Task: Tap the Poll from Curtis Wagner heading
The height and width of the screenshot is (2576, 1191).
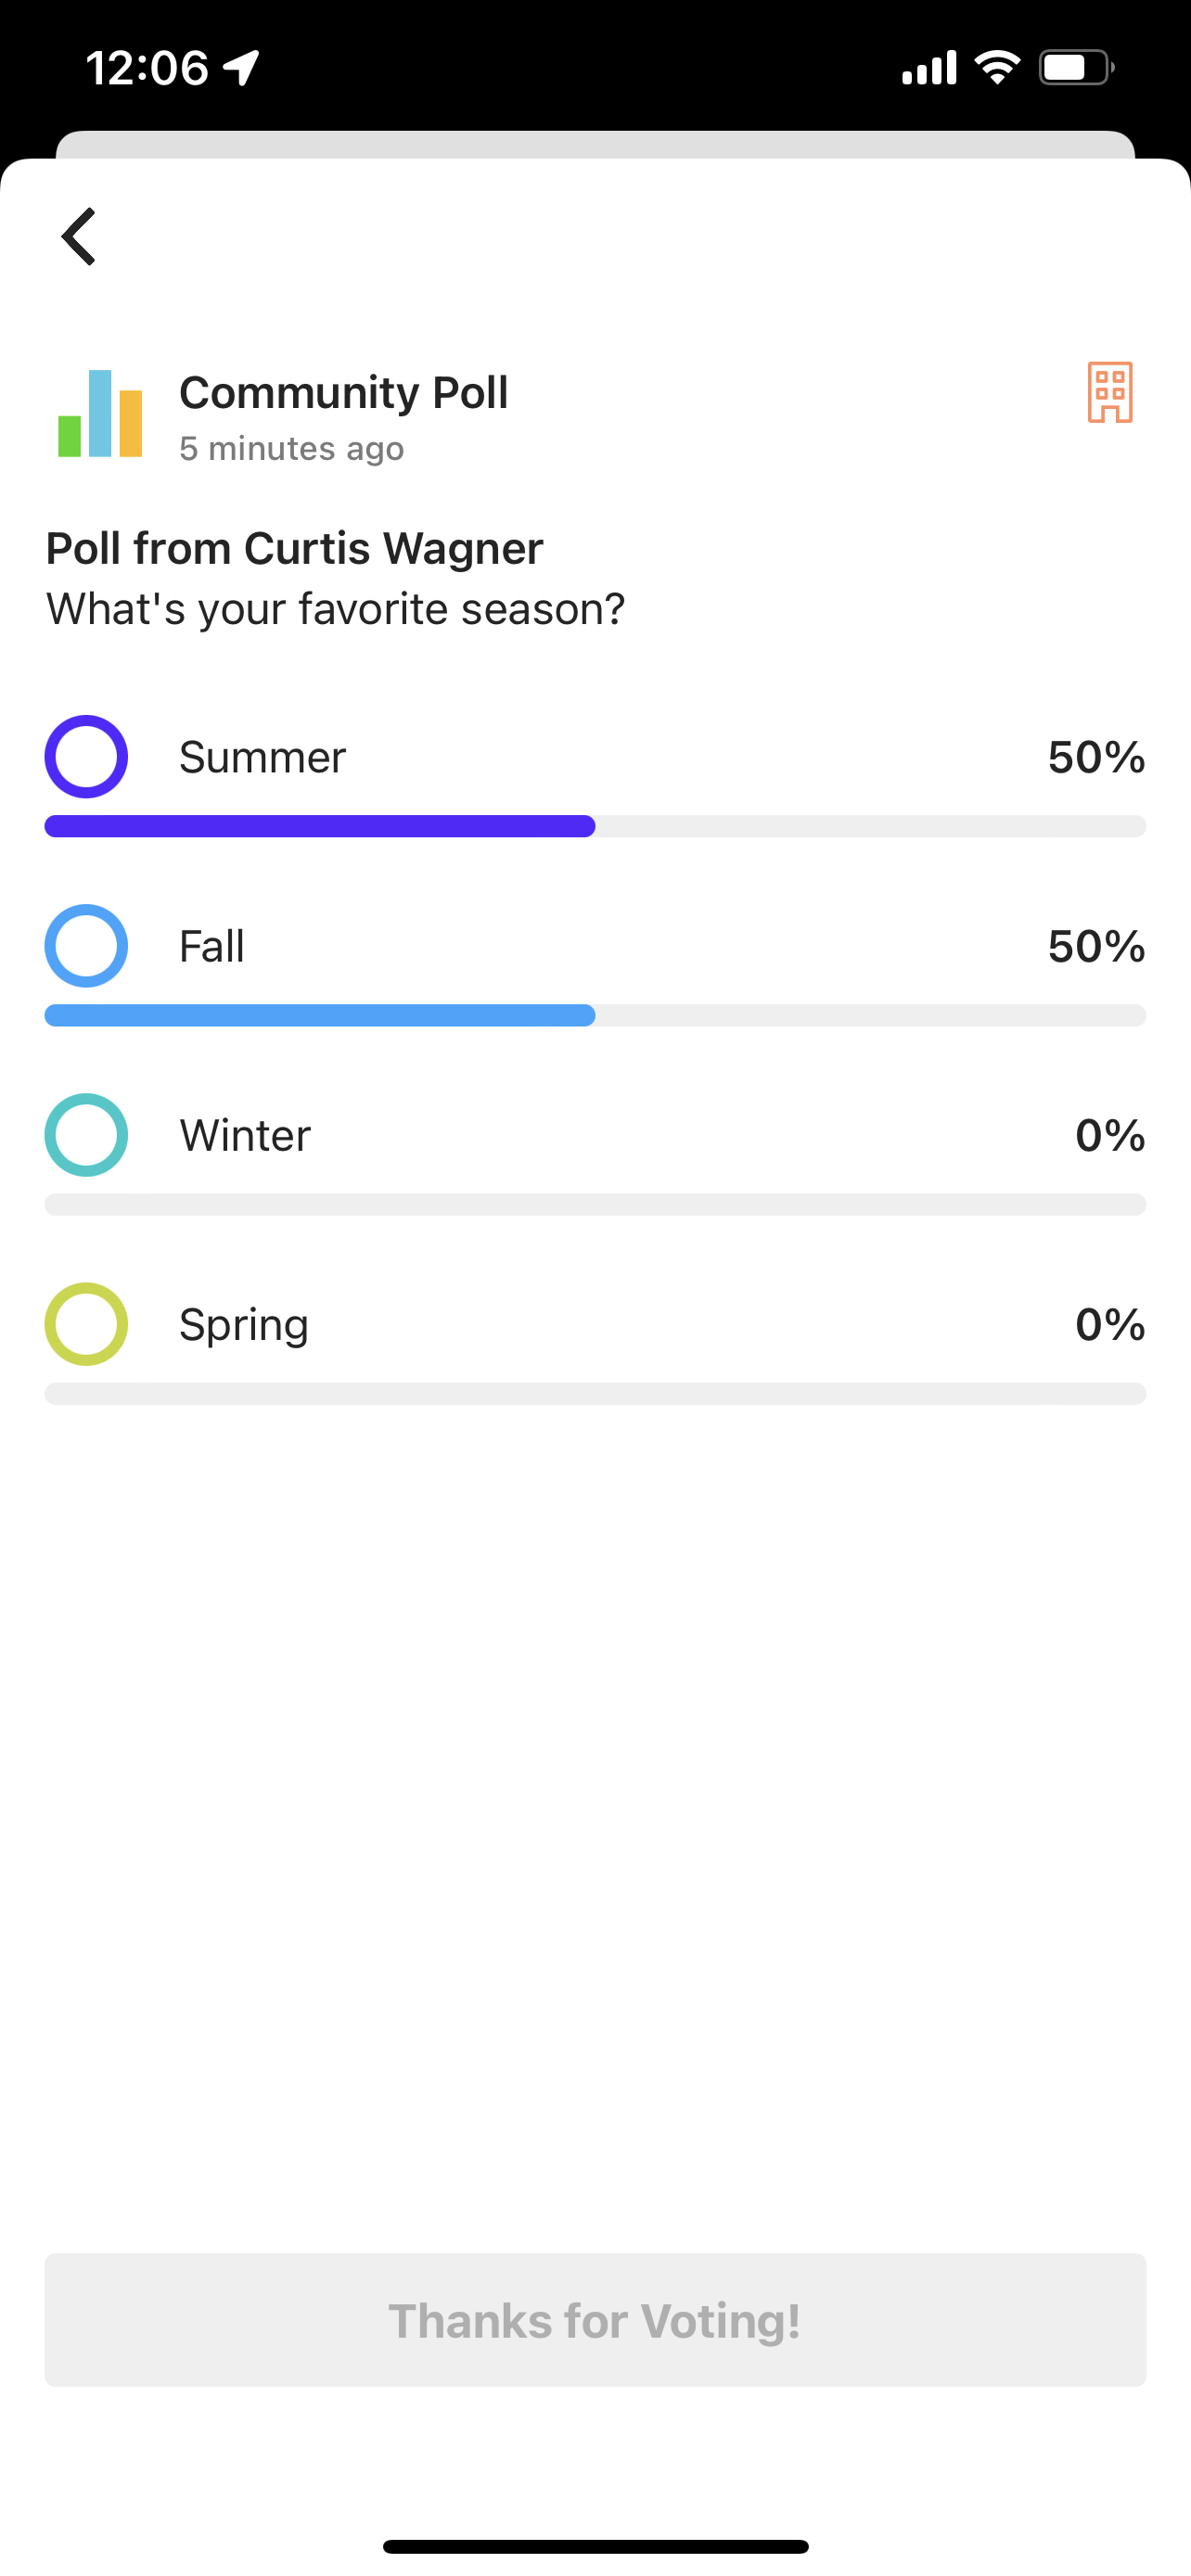Action: (295, 548)
